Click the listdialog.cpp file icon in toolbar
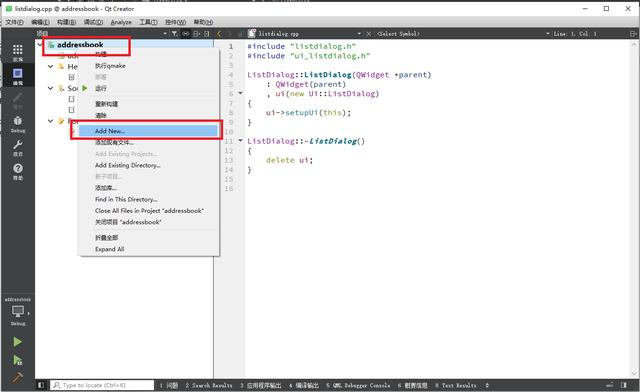 tap(252, 33)
